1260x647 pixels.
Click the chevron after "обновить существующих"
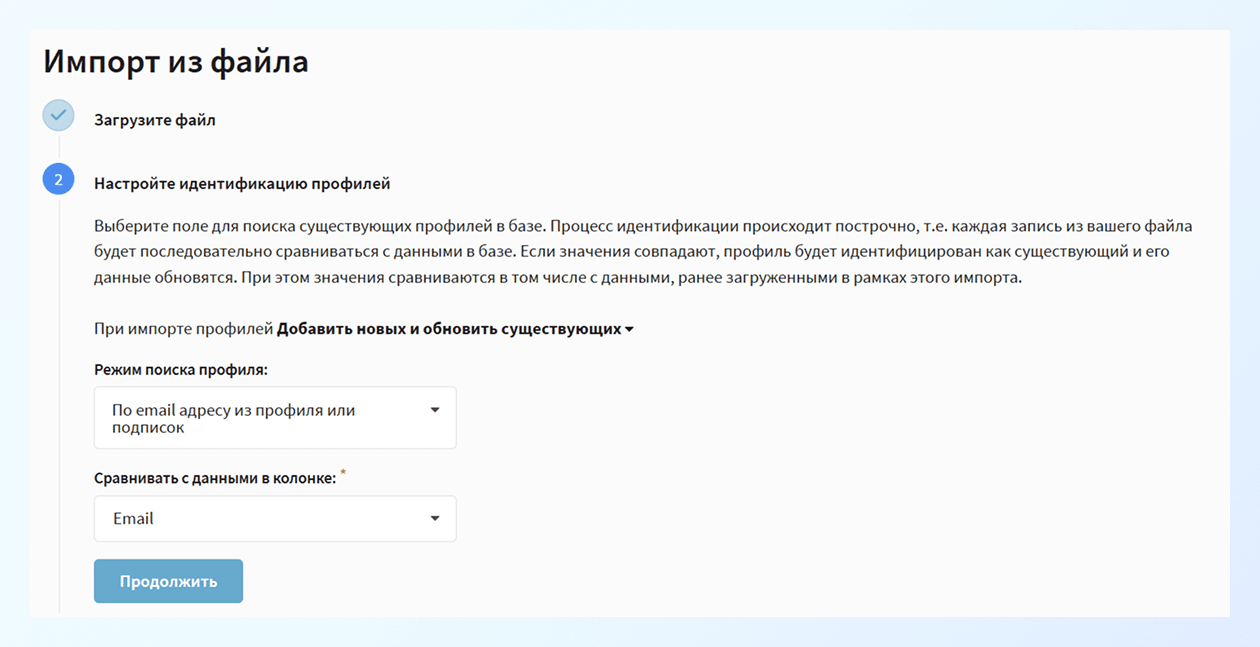click(x=630, y=327)
